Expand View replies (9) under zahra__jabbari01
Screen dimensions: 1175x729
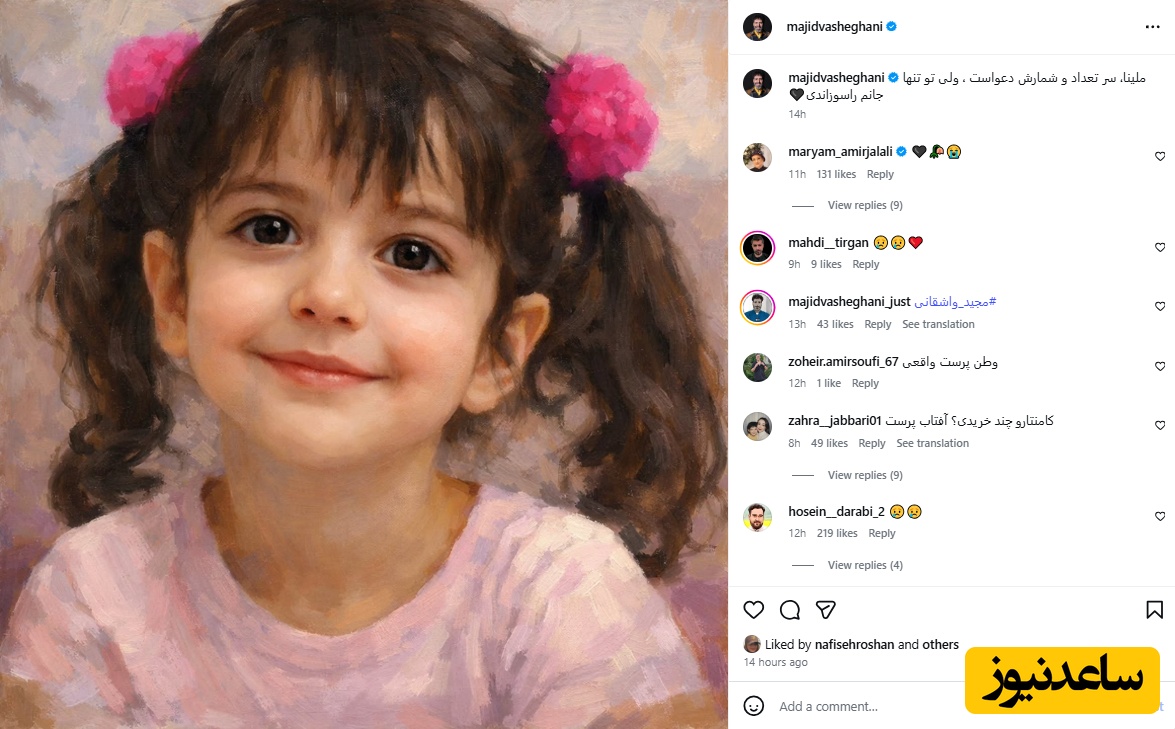(865, 475)
